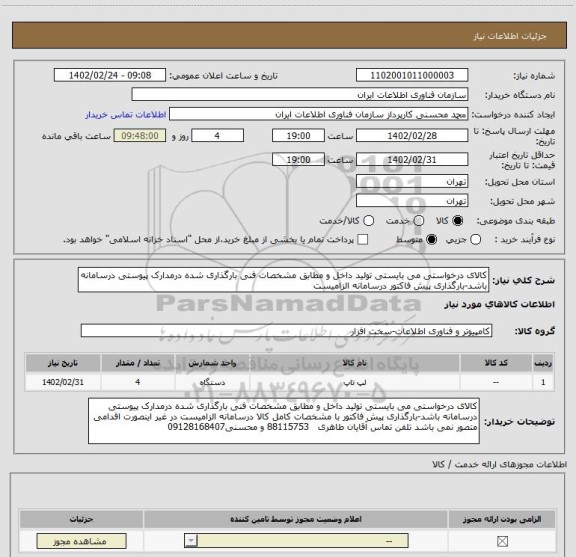Click the جزئیات اطلاعات نیاز title bar
This screenshot has height=557, width=576.
point(289,35)
